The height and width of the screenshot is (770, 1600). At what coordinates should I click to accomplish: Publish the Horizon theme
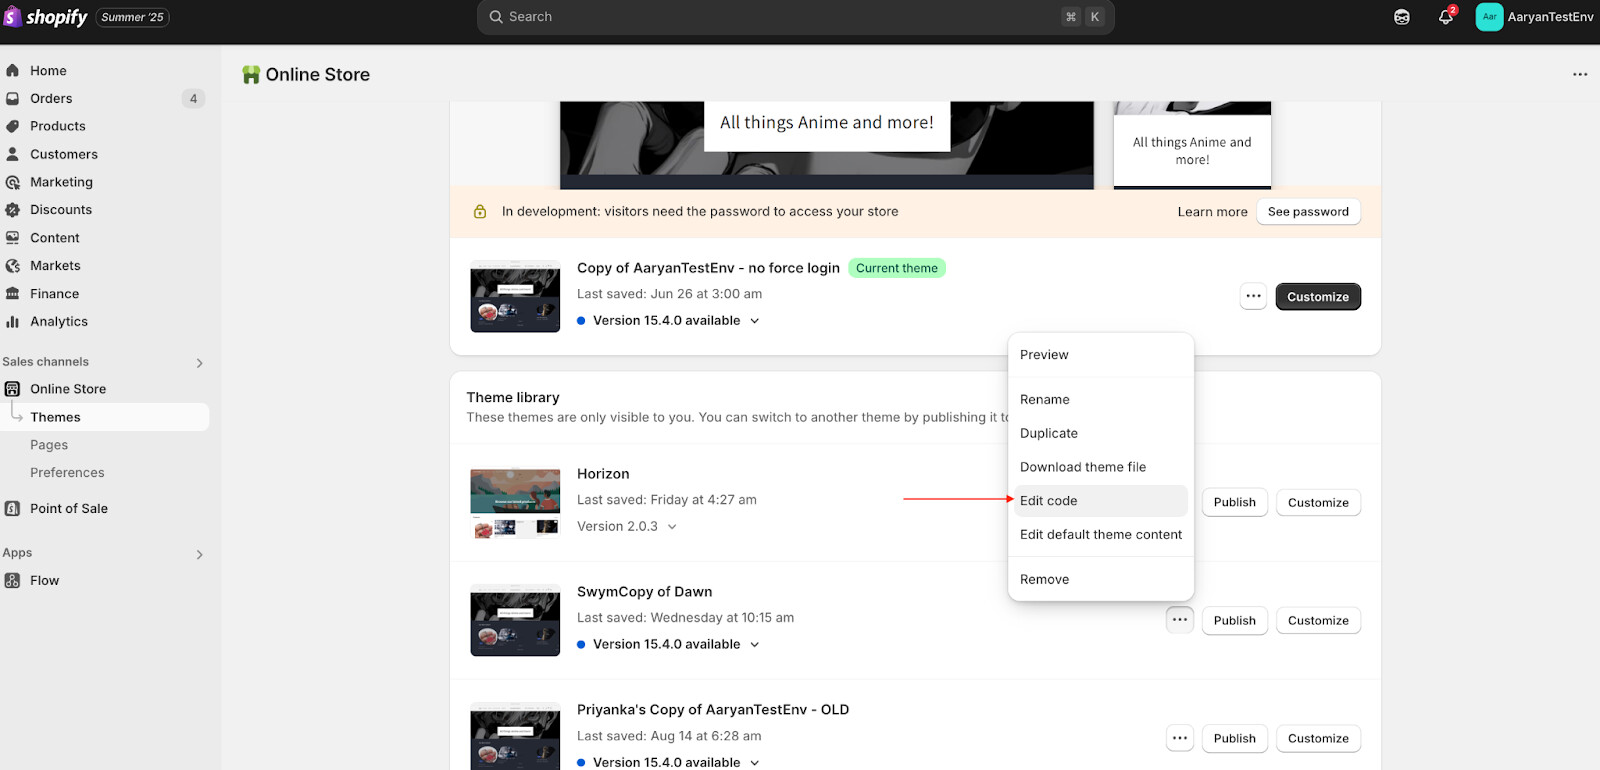[1235, 502]
